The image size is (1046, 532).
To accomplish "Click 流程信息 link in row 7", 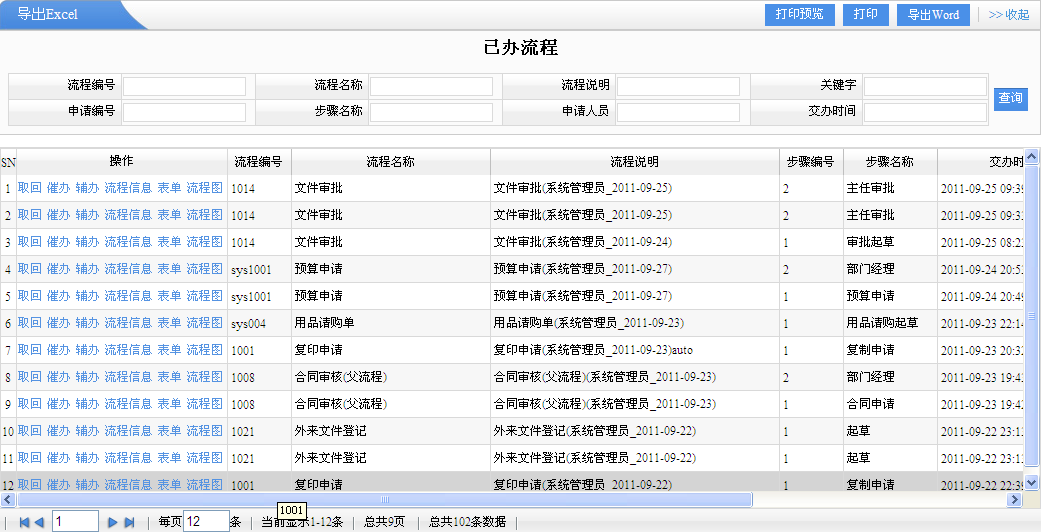I will click(x=128, y=350).
